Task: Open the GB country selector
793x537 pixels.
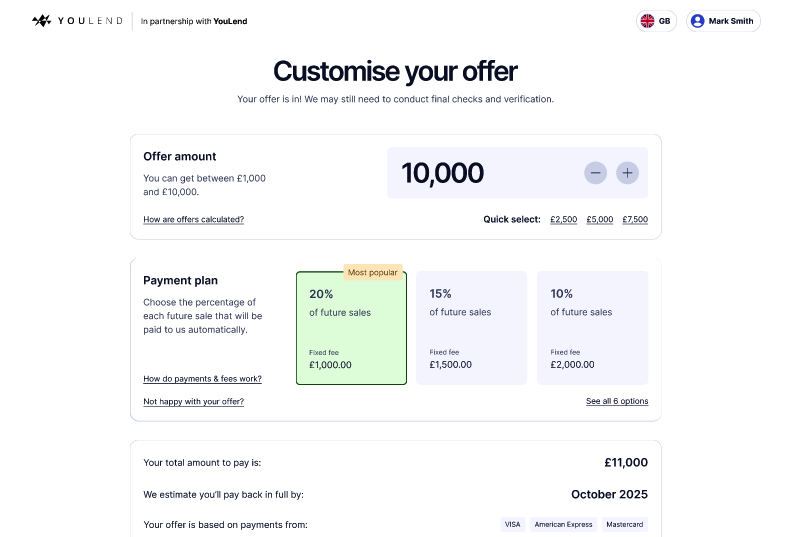Action: 656,21
